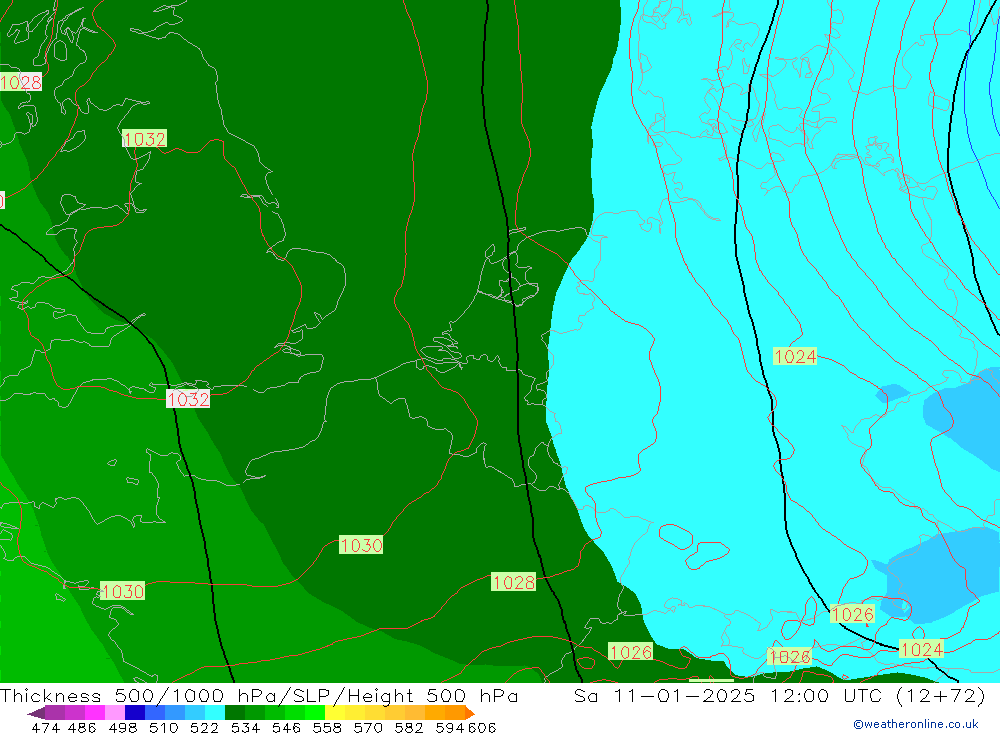Viewport: 1000px width, 733px height.
Task: Click the 594 value under the legend
Action: pyautogui.click(x=450, y=727)
